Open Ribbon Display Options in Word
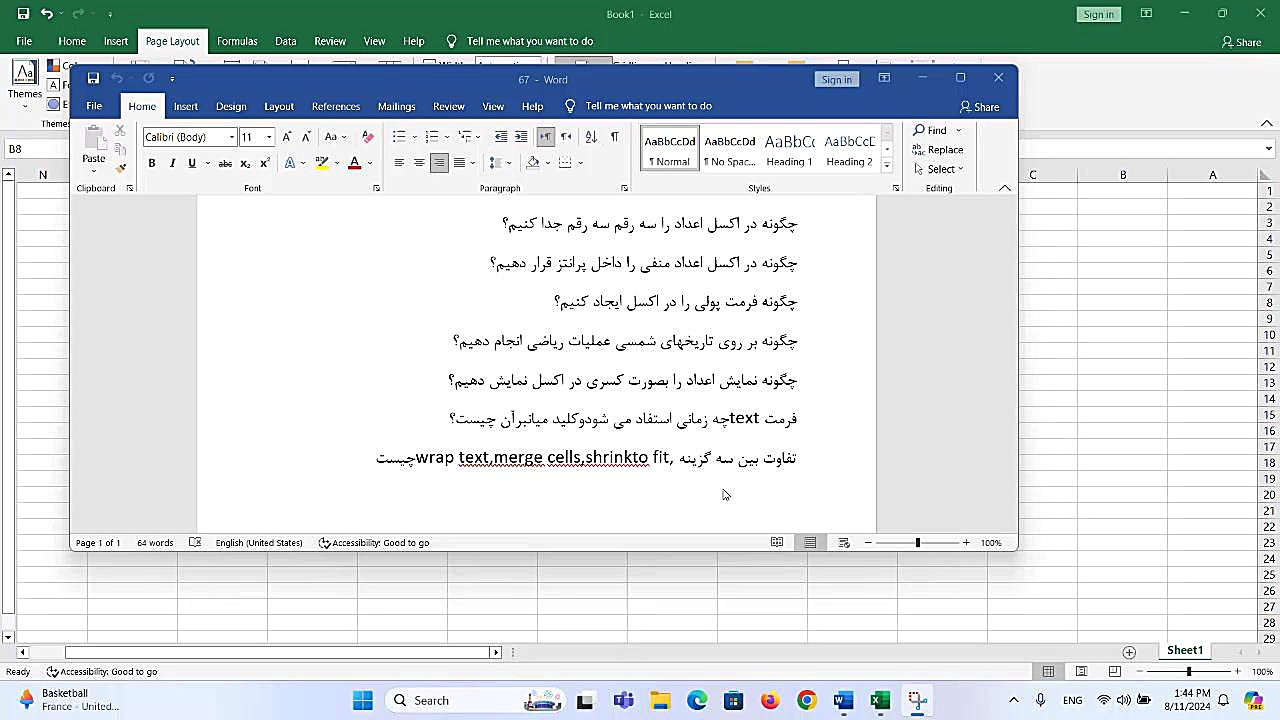Viewport: 1280px width, 720px height. [x=884, y=78]
